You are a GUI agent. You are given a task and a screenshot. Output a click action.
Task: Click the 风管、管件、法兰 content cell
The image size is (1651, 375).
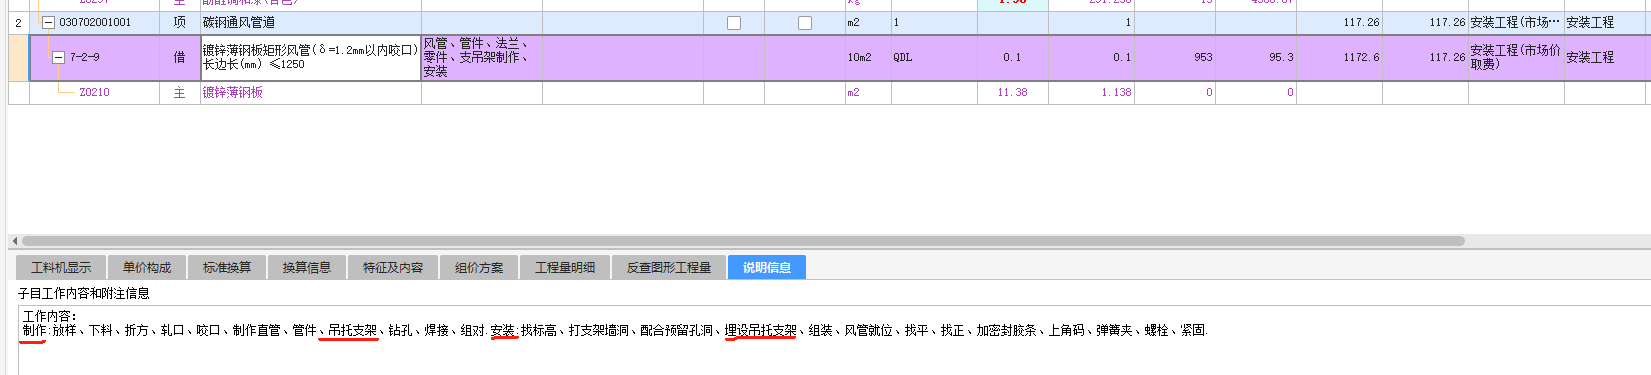[482, 58]
